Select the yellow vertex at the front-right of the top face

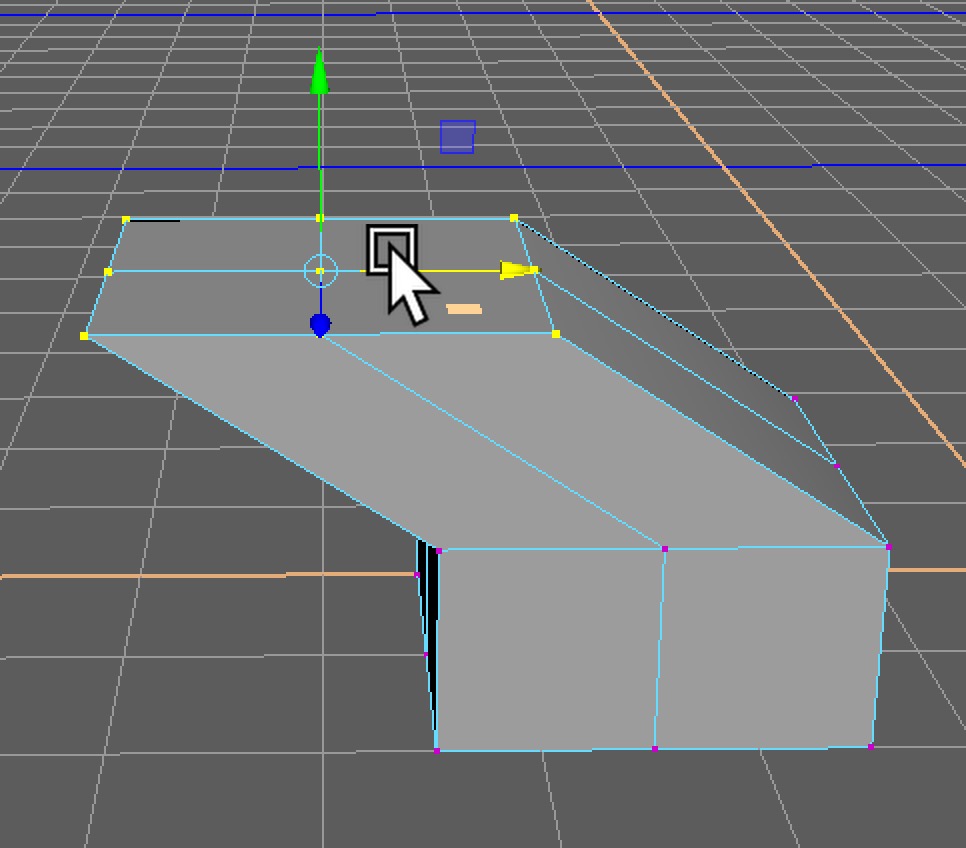[556, 334]
